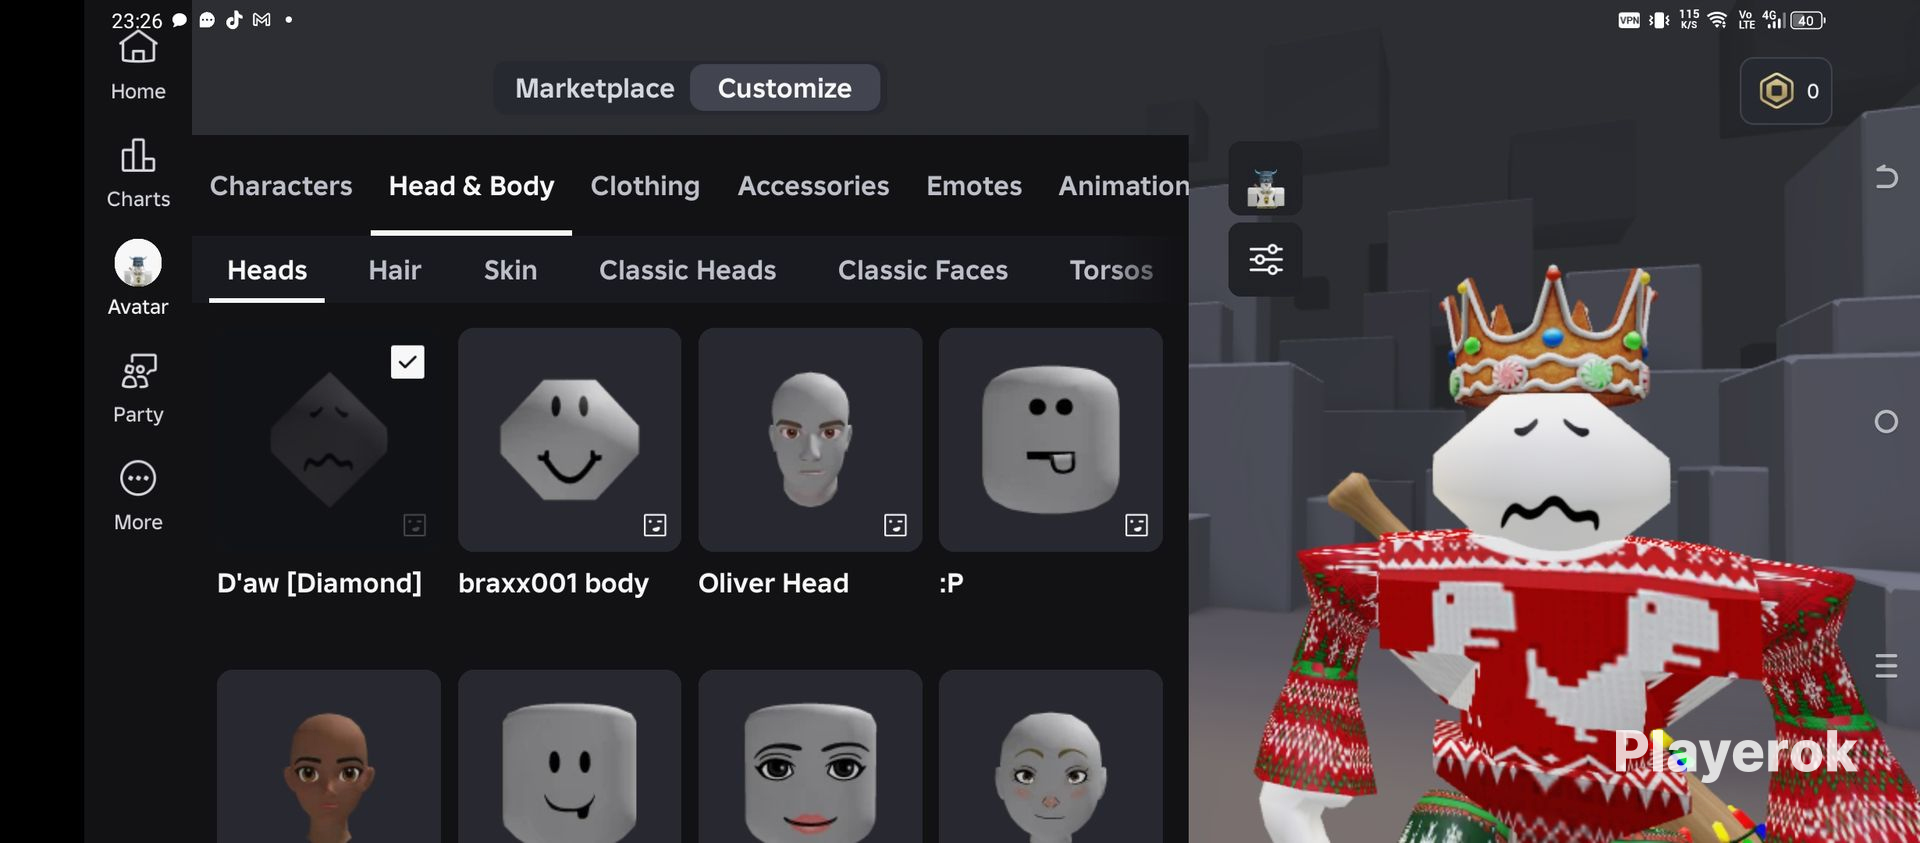The height and width of the screenshot is (843, 1920).
Task: Open the More menu in sidebar
Action: click(x=138, y=497)
